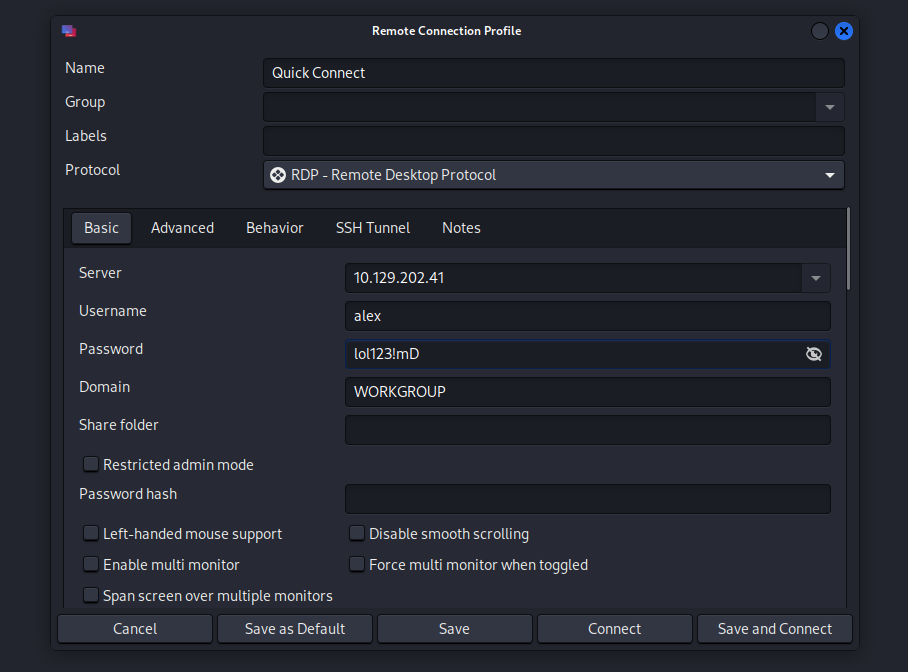908x672 pixels.
Task: Click the round minimize window button
Action: click(x=819, y=31)
